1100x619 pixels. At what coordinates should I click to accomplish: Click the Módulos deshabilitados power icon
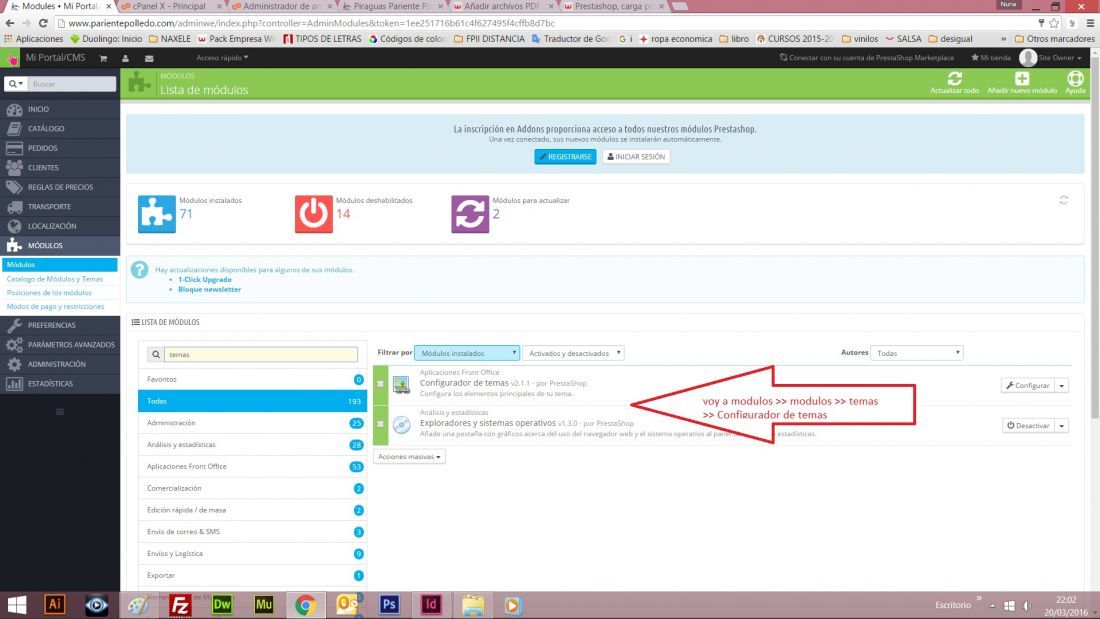314,214
